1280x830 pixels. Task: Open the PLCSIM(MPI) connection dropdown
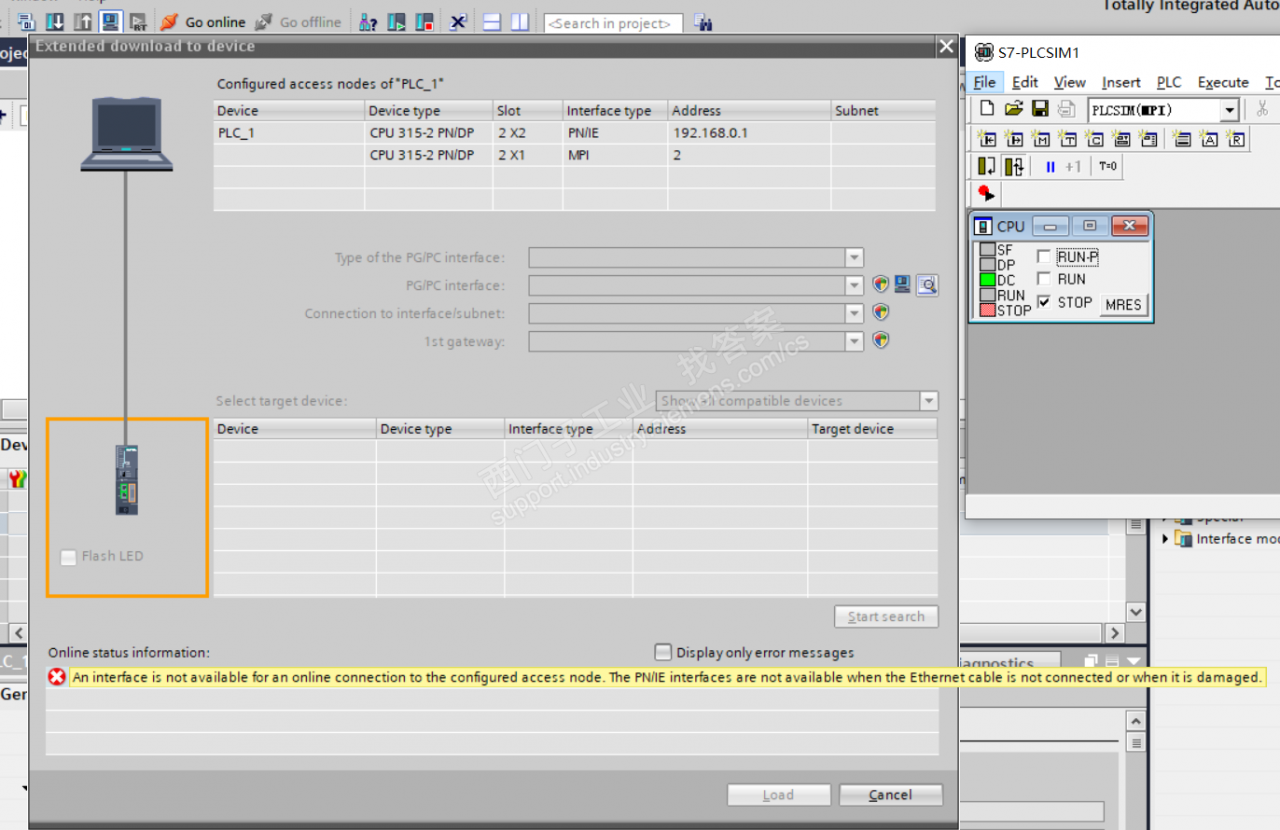pos(1229,110)
